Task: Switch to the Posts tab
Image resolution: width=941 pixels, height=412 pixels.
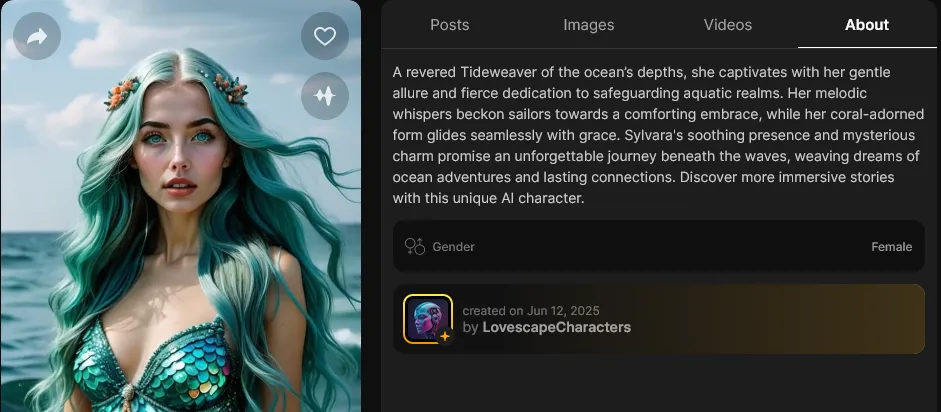Action: [x=449, y=25]
